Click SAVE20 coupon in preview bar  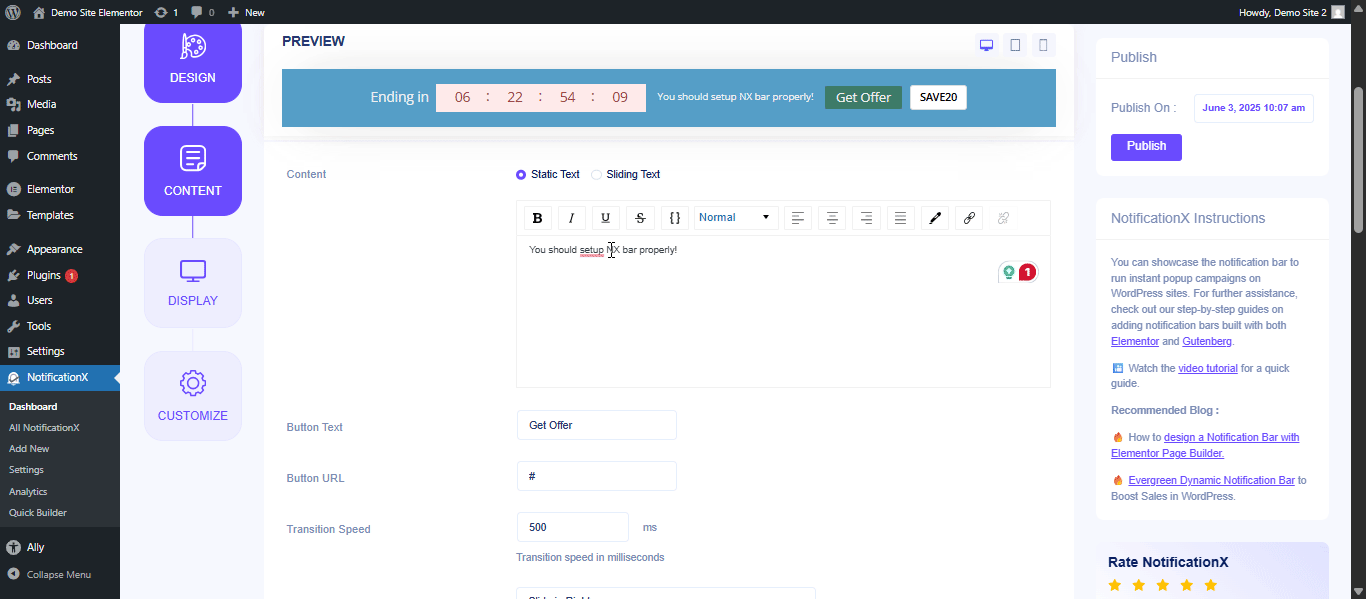938,97
